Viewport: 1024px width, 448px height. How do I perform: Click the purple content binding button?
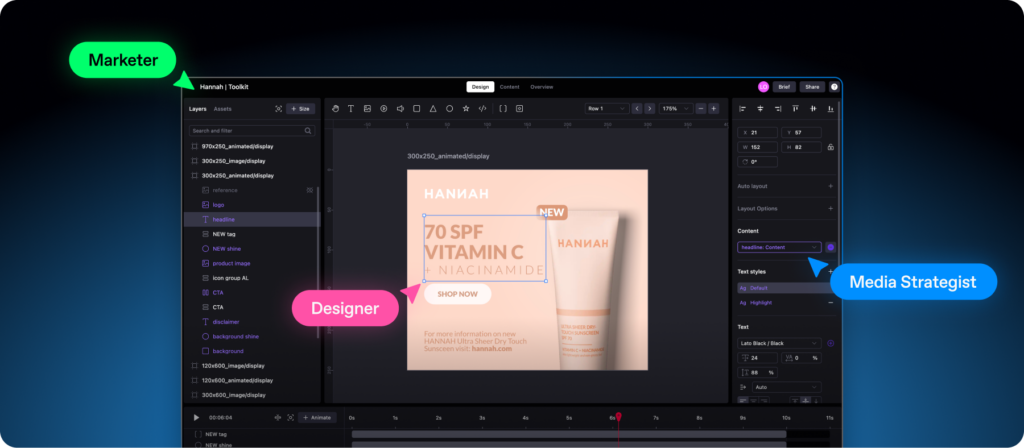tap(830, 248)
